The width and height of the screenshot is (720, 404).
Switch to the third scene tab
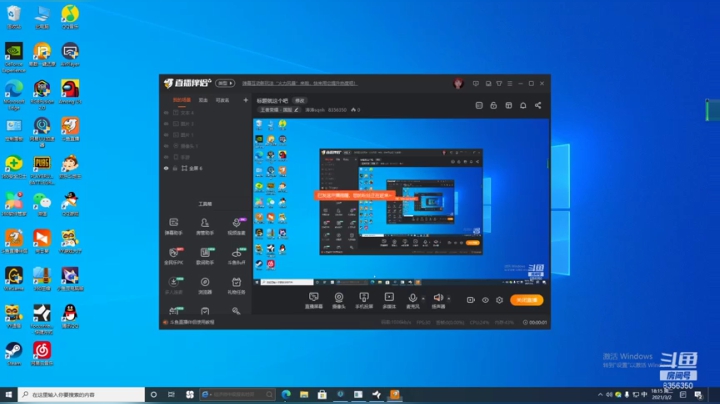coord(222,100)
